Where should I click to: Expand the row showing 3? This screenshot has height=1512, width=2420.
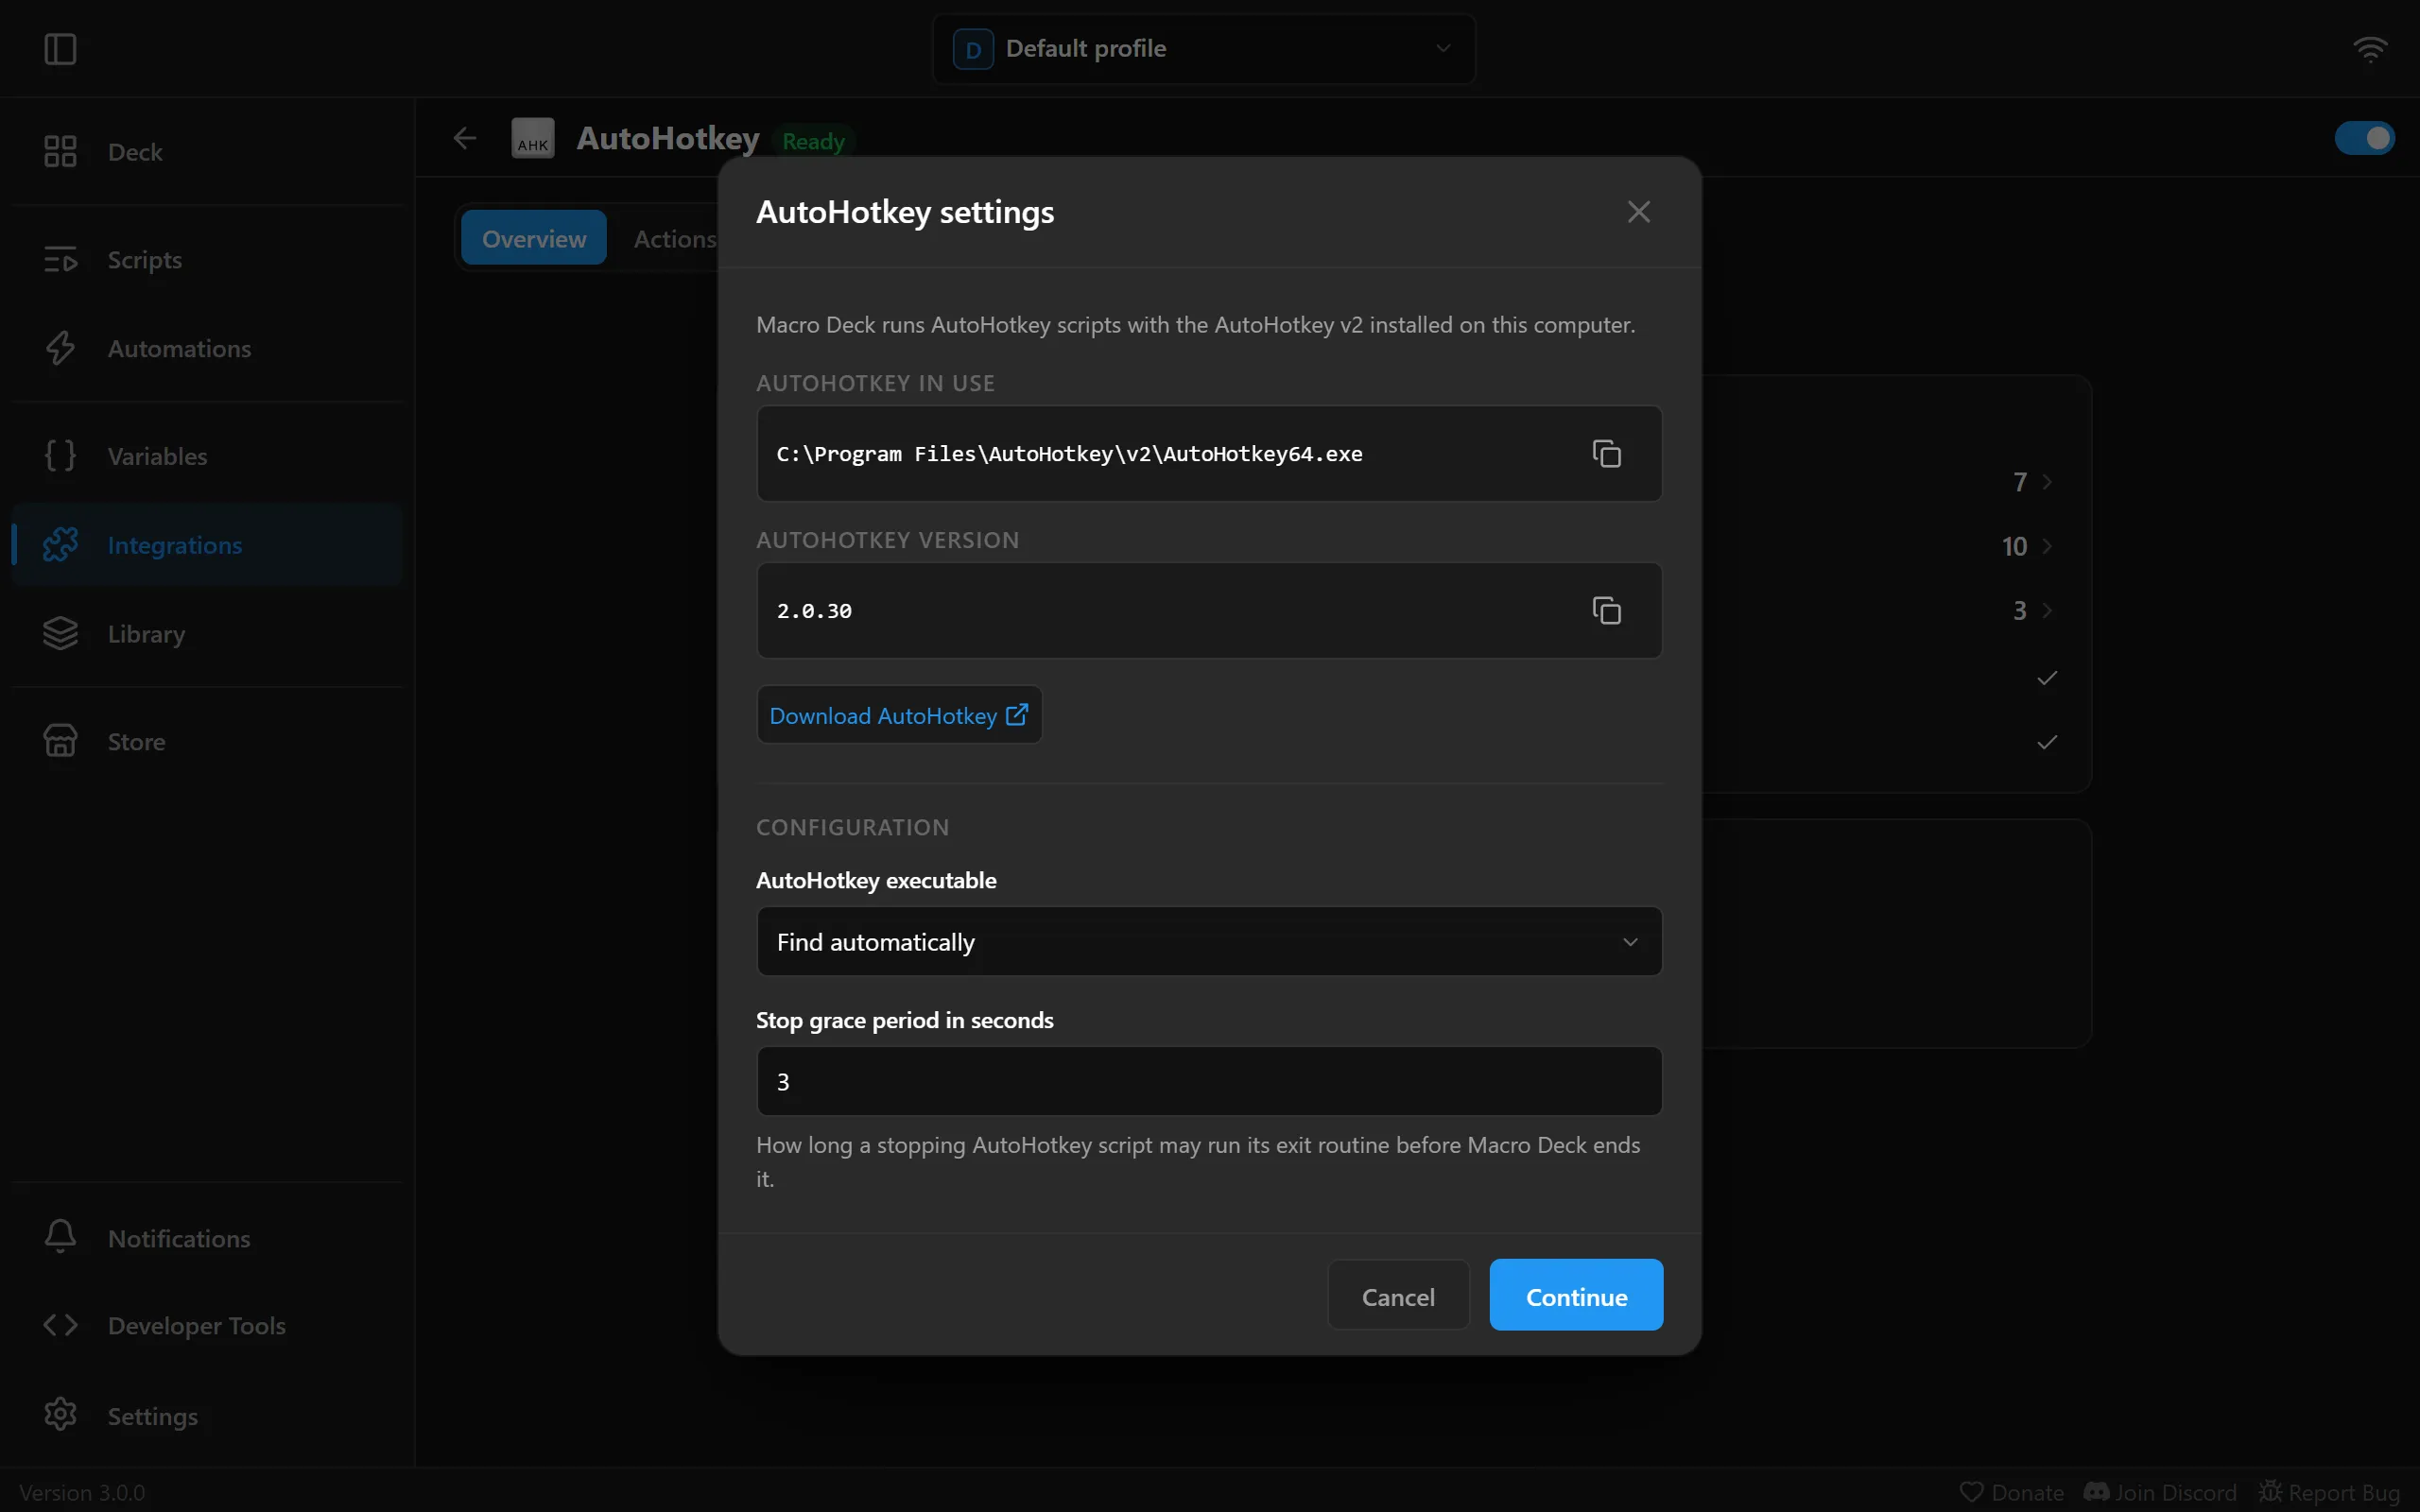pyautogui.click(x=2032, y=610)
